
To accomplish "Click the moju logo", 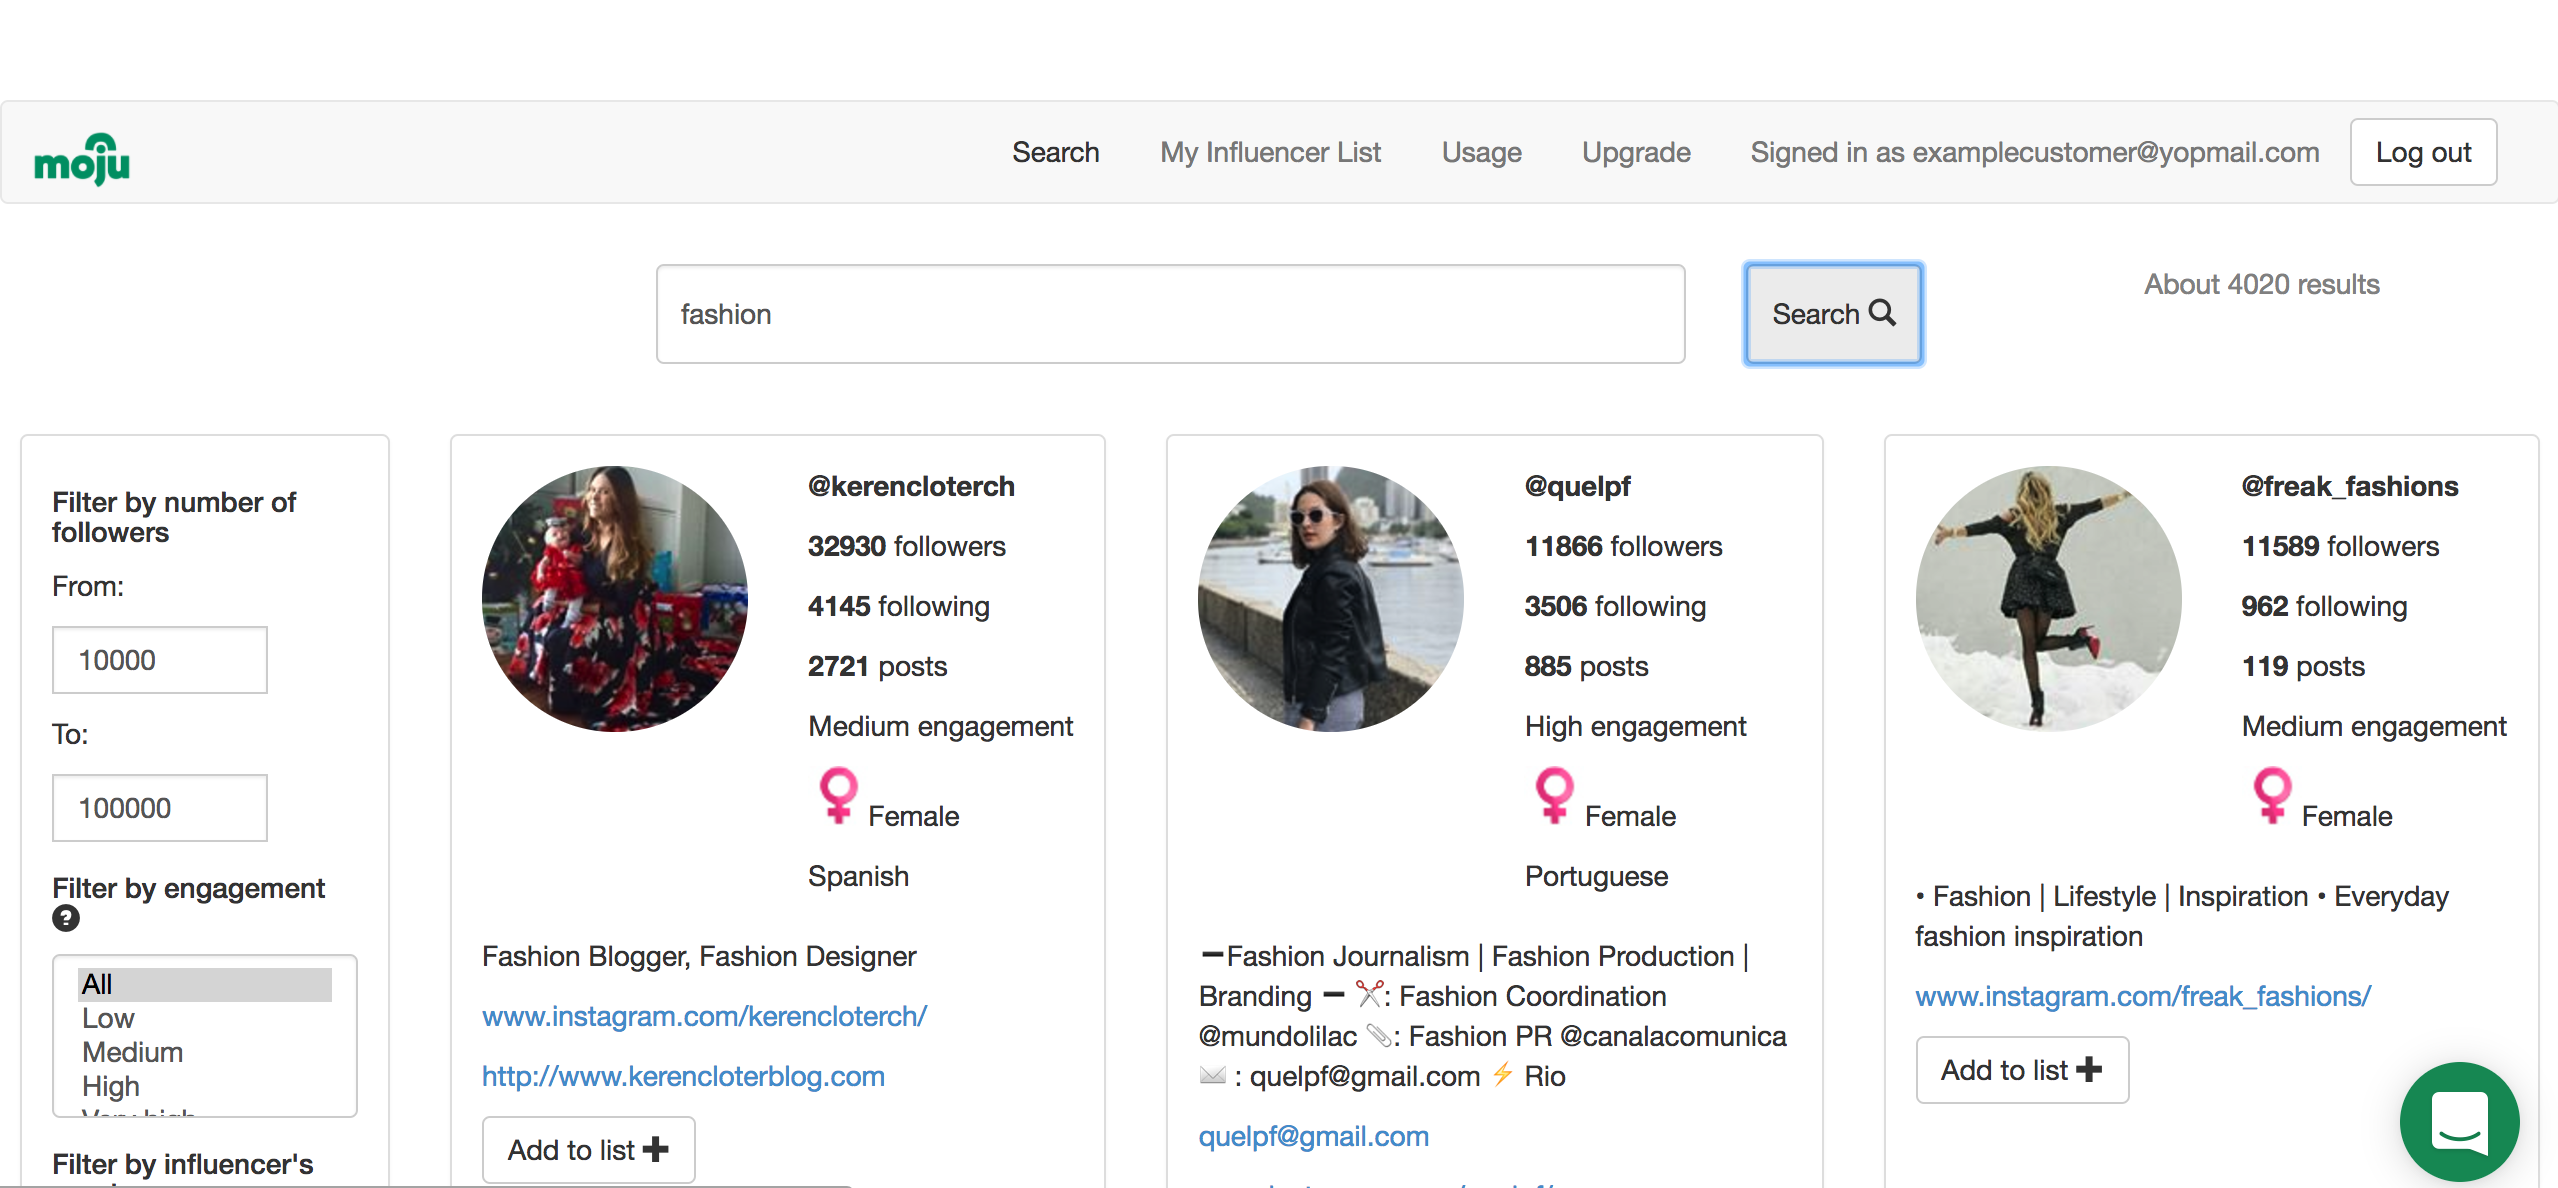I will pyautogui.click(x=82, y=159).
